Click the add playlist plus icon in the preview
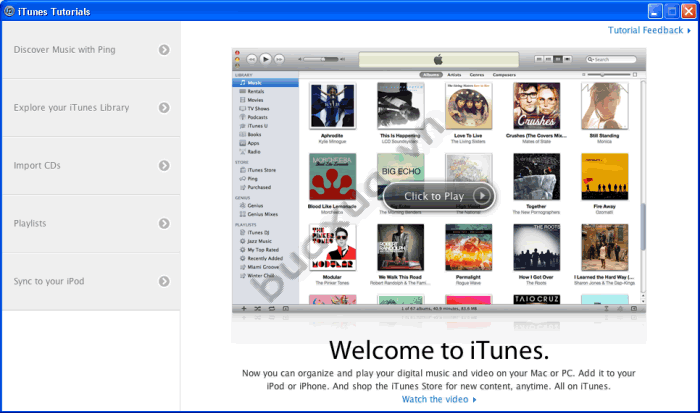Viewport: 700px width, 413px height. point(244,309)
